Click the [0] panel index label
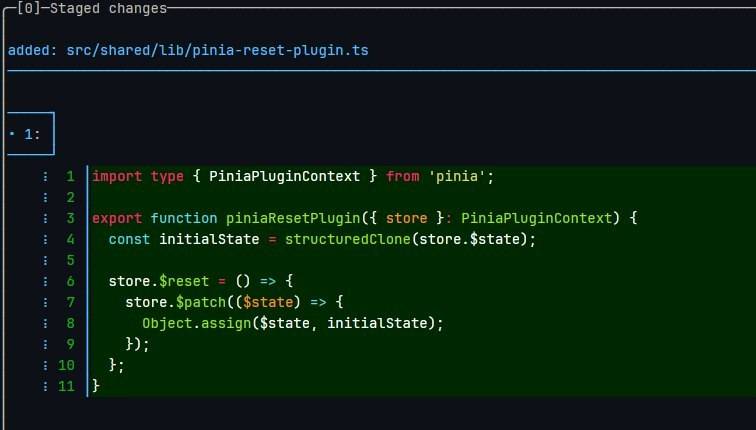 (29, 8)
